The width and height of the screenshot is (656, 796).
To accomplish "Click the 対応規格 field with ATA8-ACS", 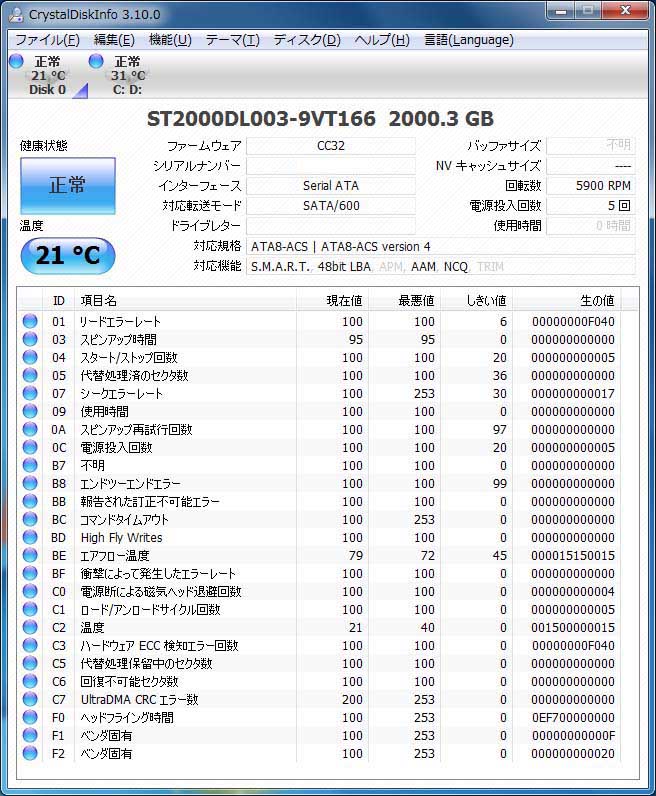I will (441, 246).
